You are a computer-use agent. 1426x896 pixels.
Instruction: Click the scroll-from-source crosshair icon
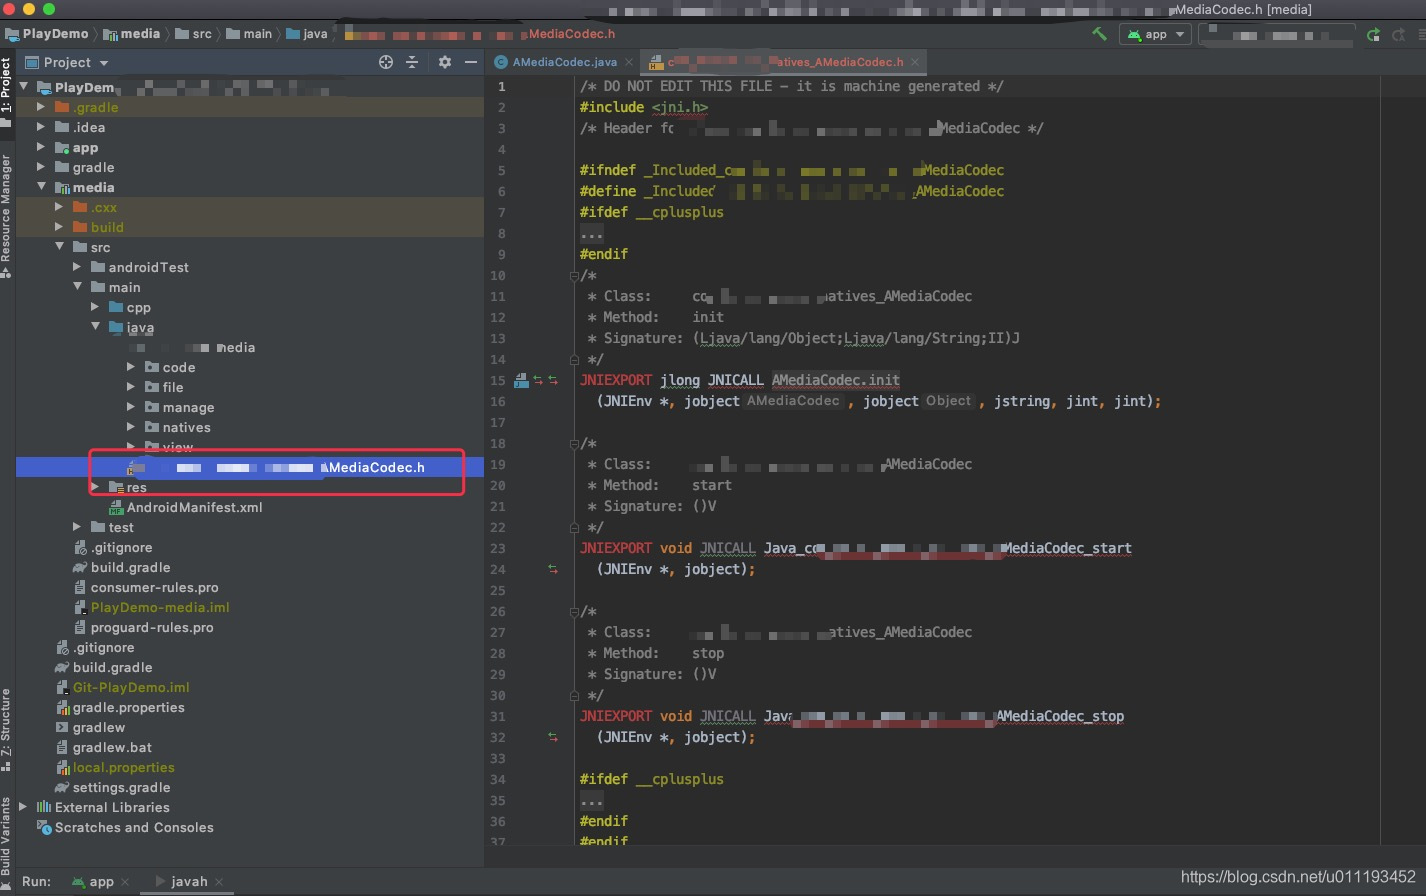click(385, 62)
